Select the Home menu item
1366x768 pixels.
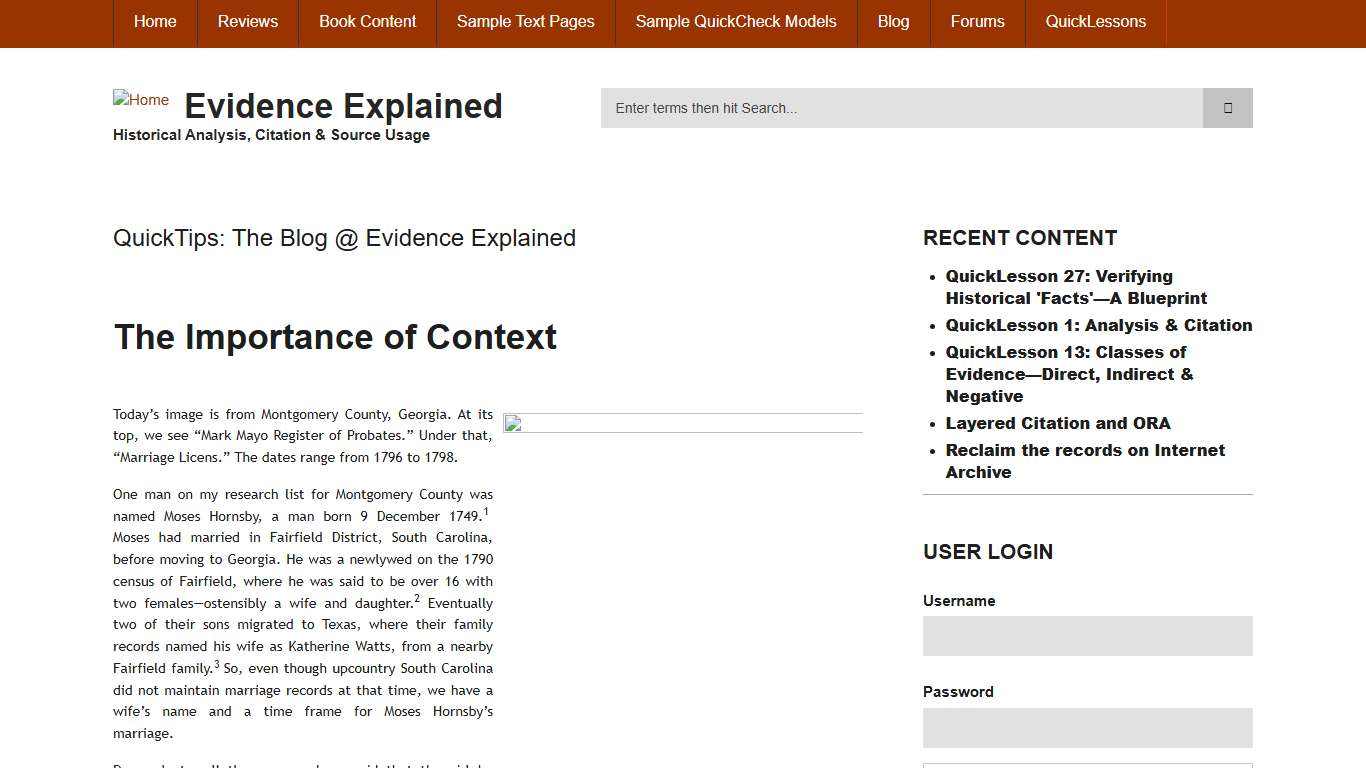pos(155,21)
